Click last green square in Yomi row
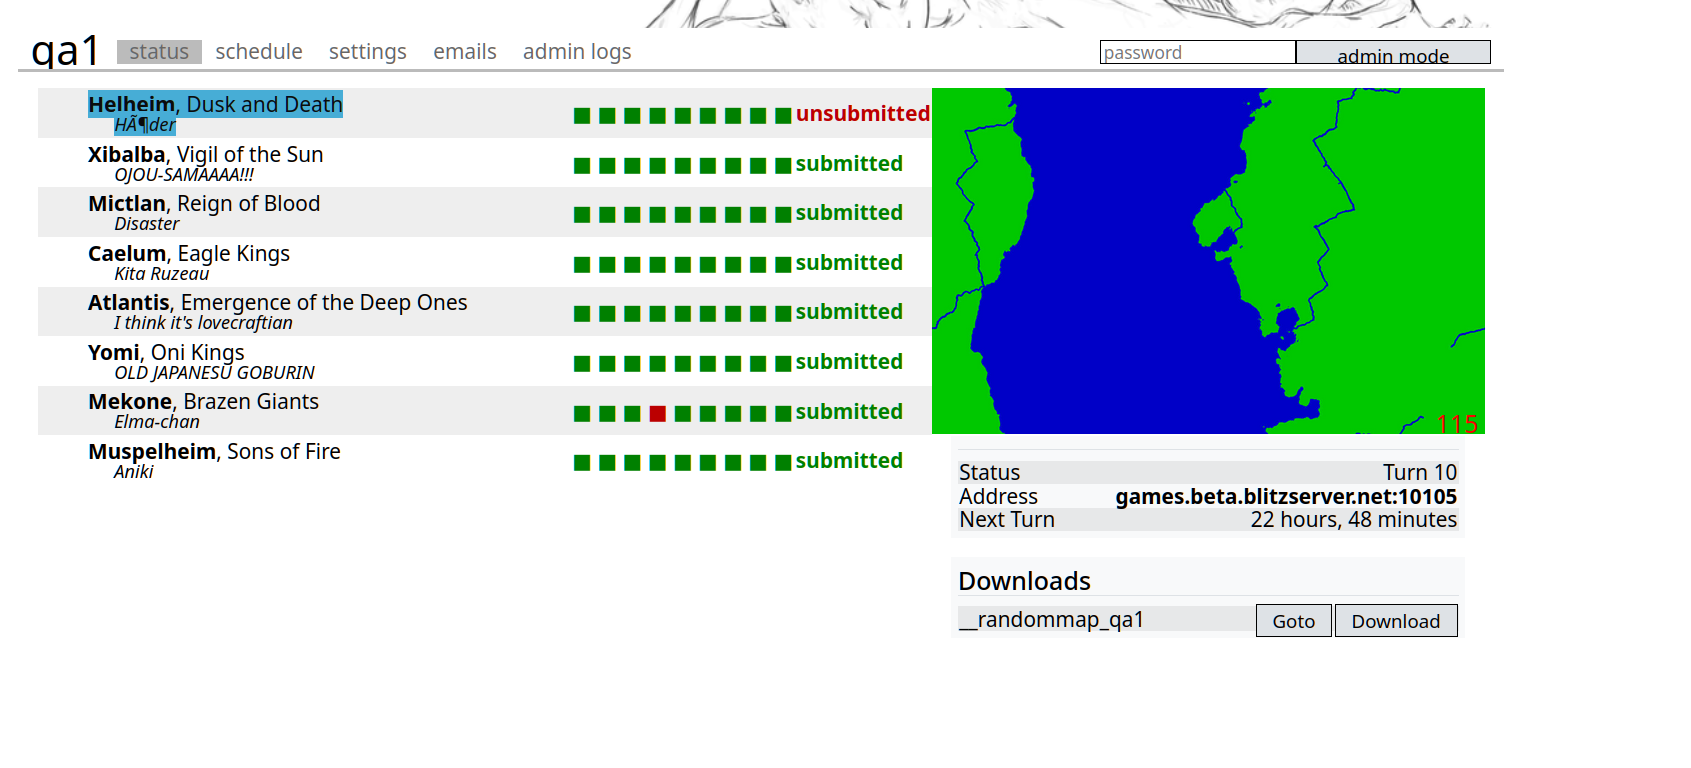Viewport: 1691px width, 768px height. pos(783,364)
